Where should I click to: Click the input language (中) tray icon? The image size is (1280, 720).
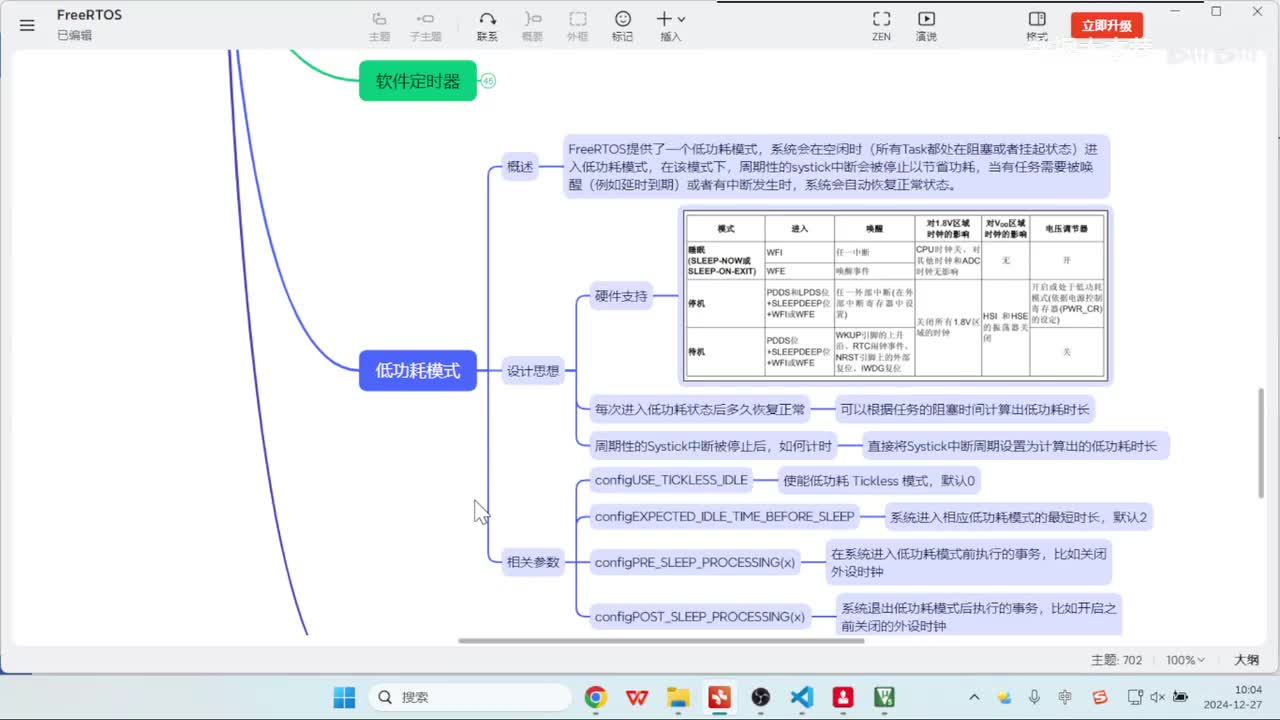[x=1066, y=697]
